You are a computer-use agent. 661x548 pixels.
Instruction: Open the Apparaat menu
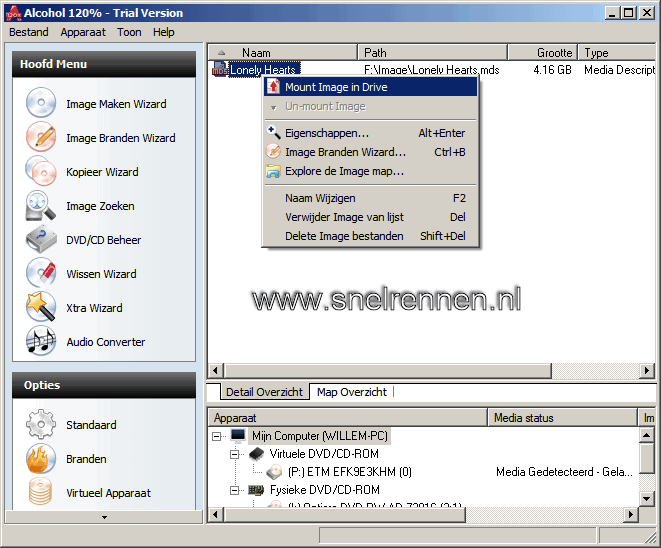[83, 32]
